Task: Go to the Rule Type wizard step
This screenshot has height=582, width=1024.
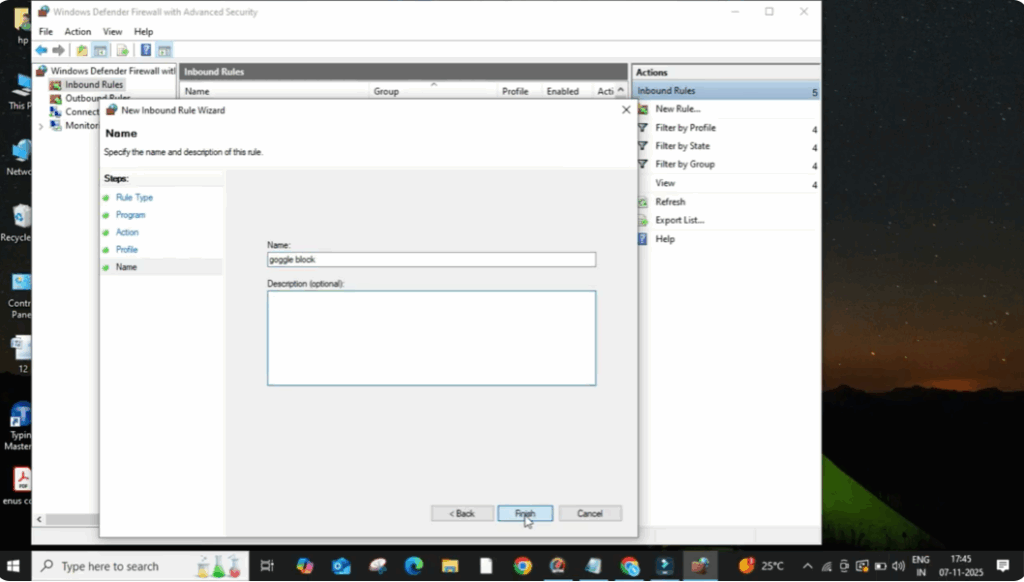Action: click(134, 198)
